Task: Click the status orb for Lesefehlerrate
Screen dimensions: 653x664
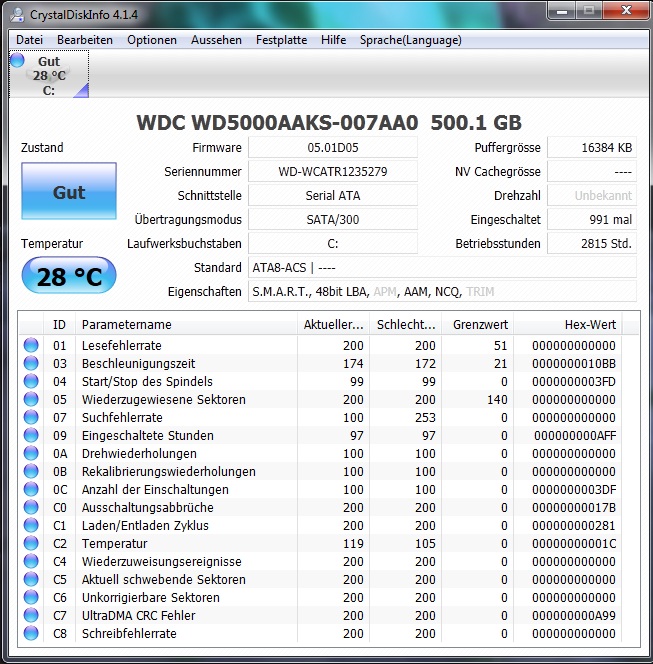Action: click(31, 345)
